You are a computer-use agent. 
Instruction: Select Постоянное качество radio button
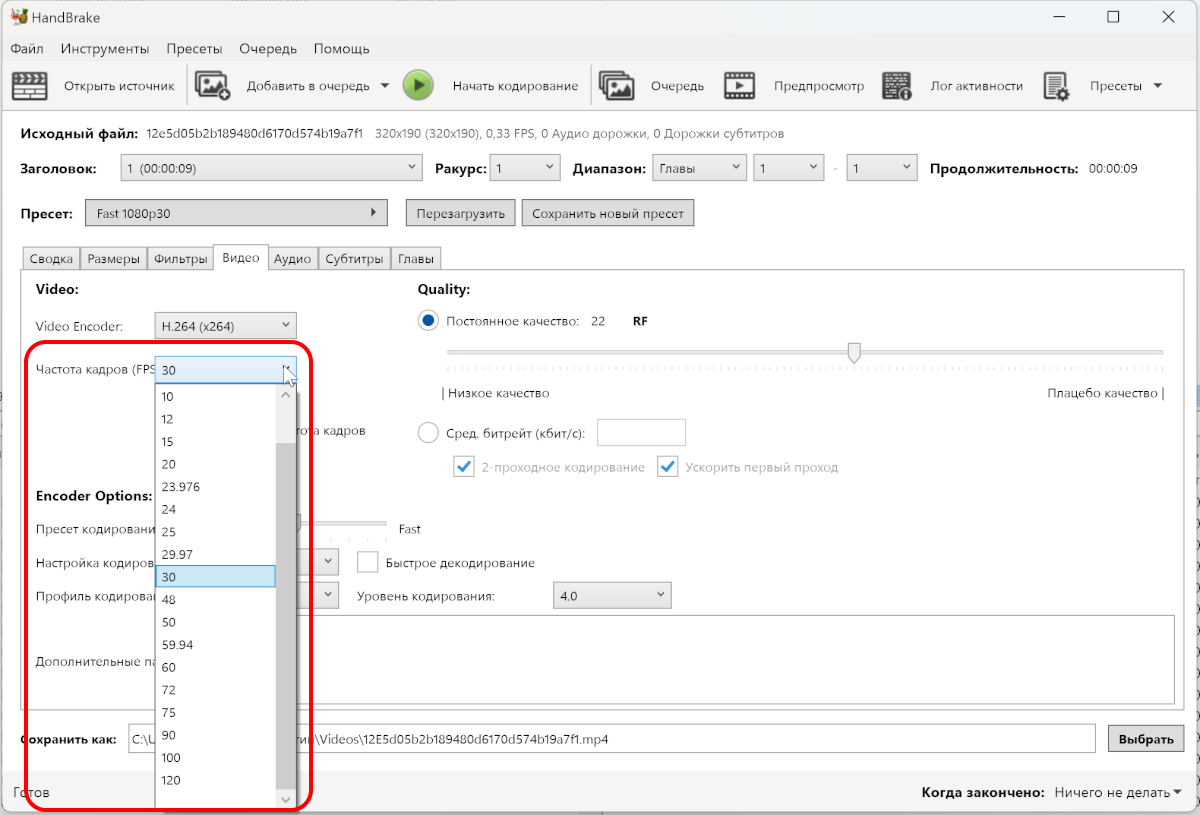point(428,321)
